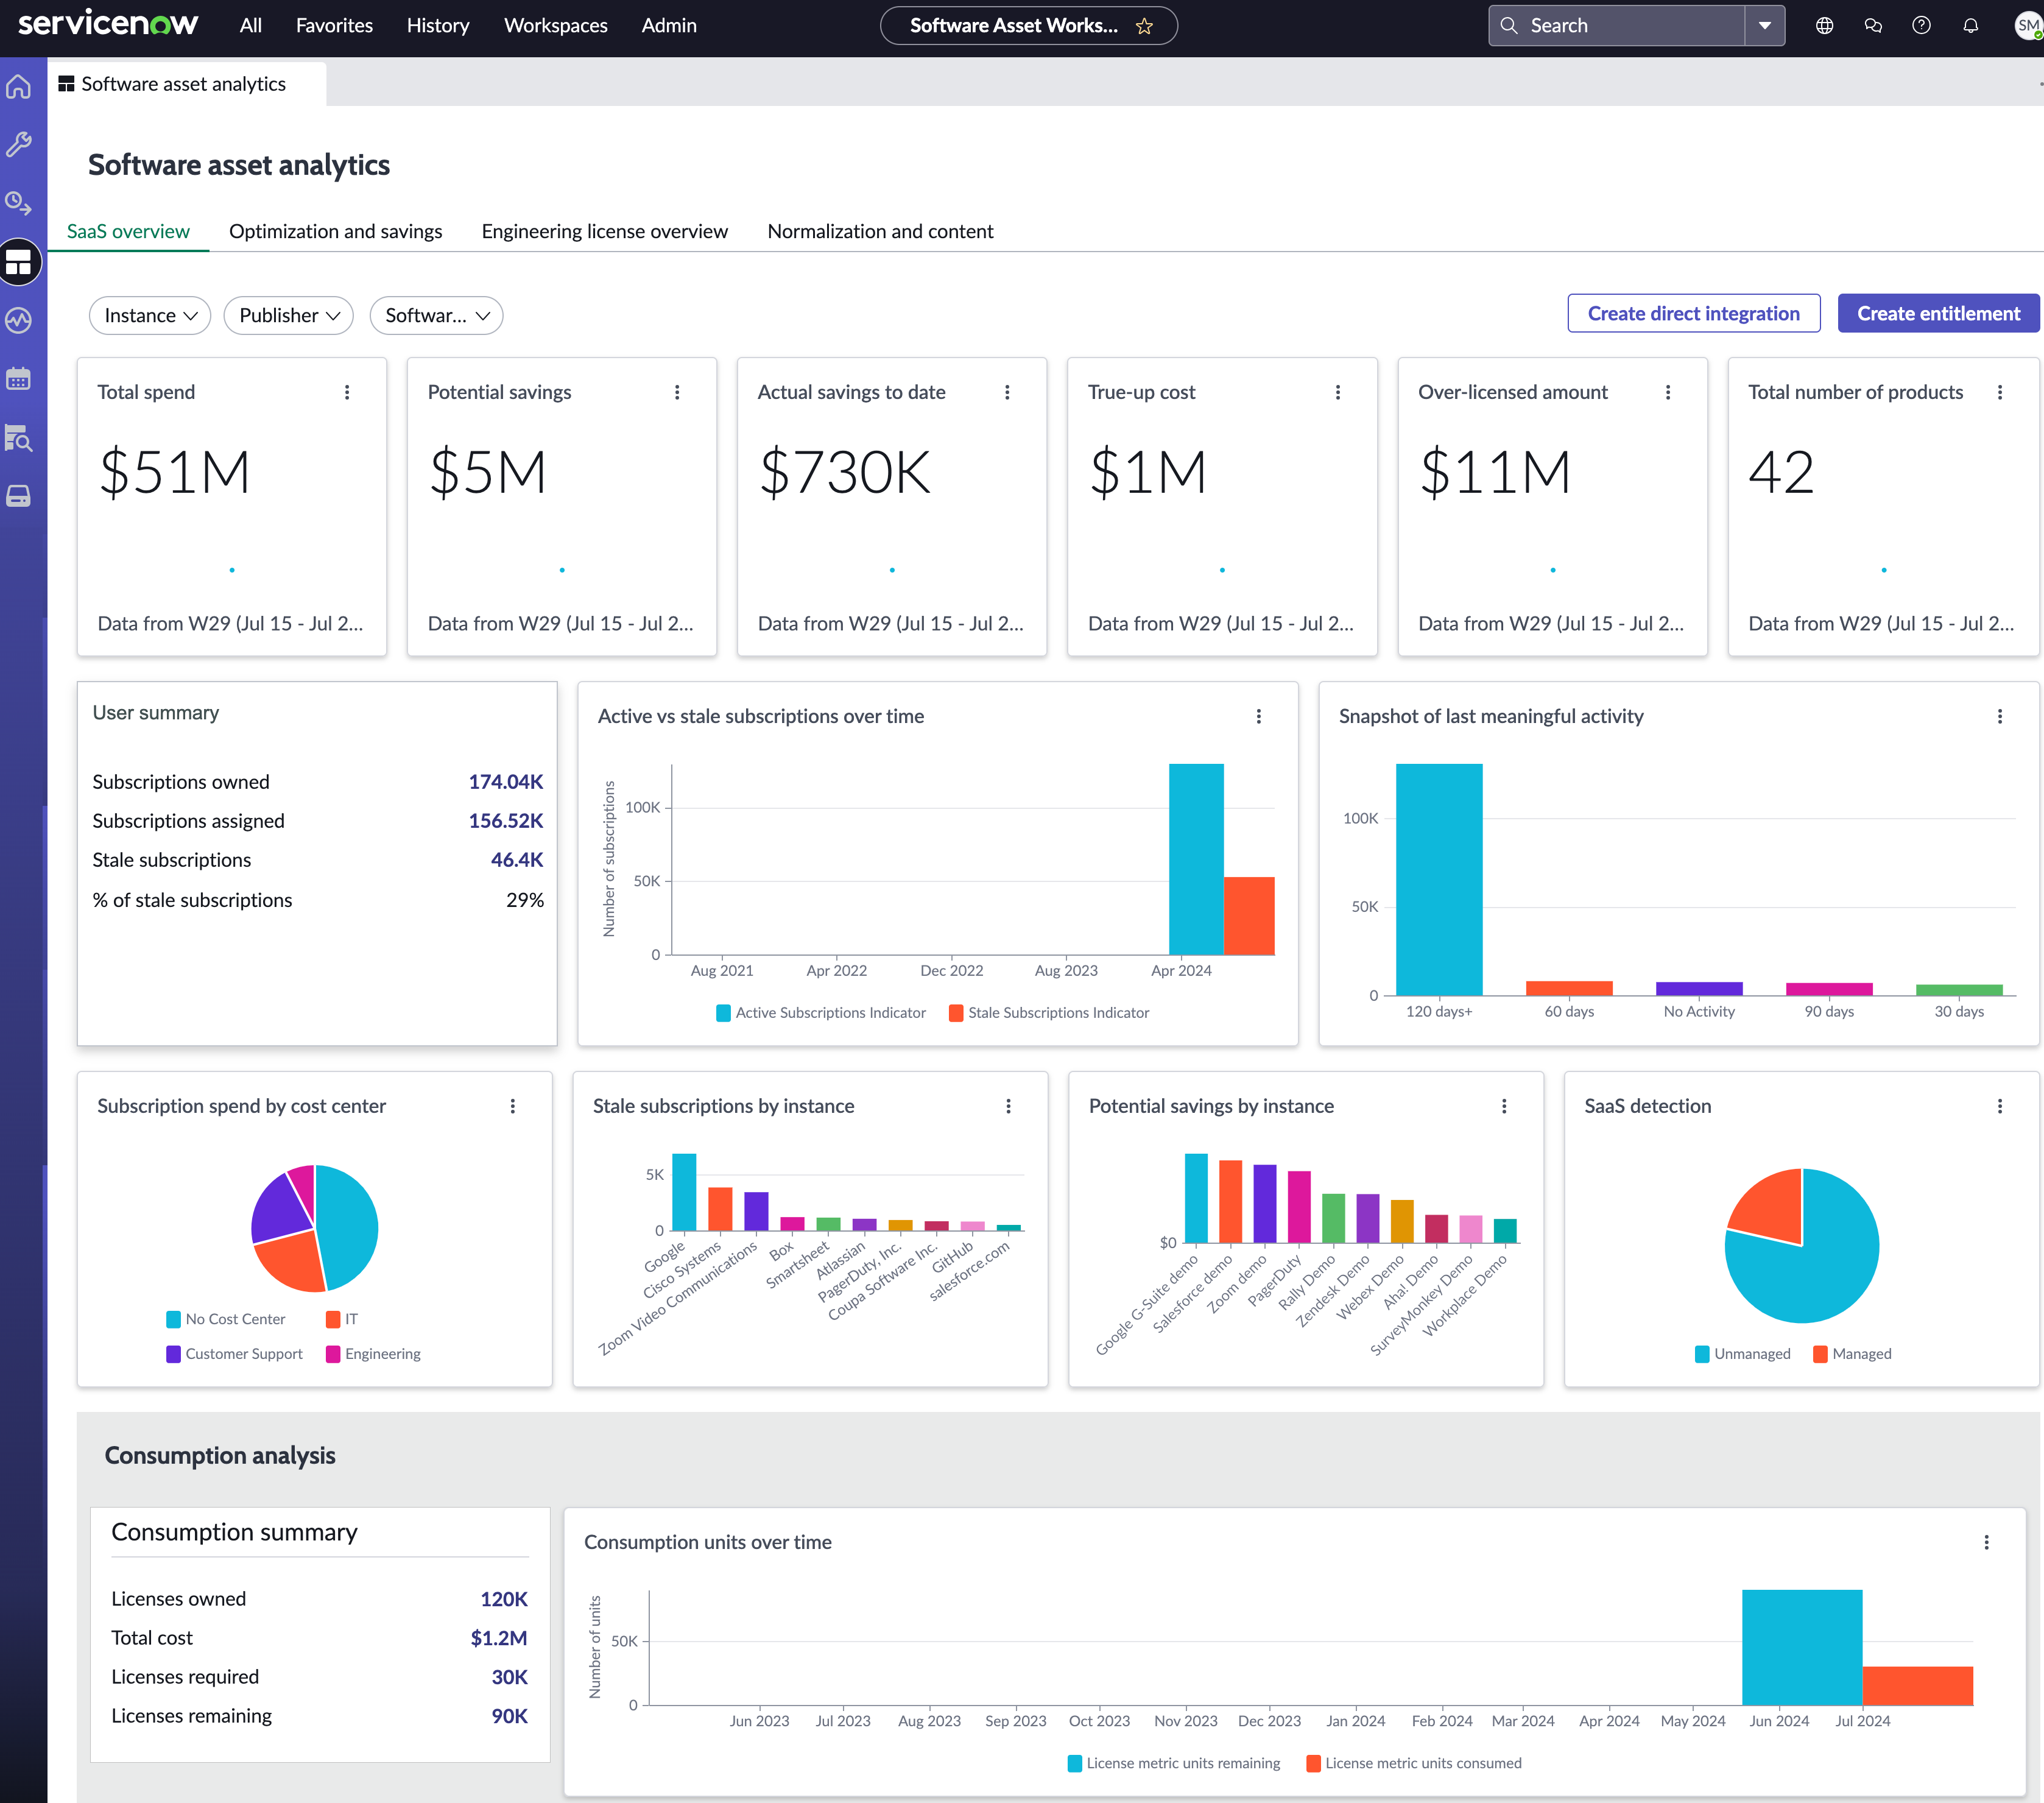
Task: Open the calendar sidebar icon
Action: (x=19, y=379)
